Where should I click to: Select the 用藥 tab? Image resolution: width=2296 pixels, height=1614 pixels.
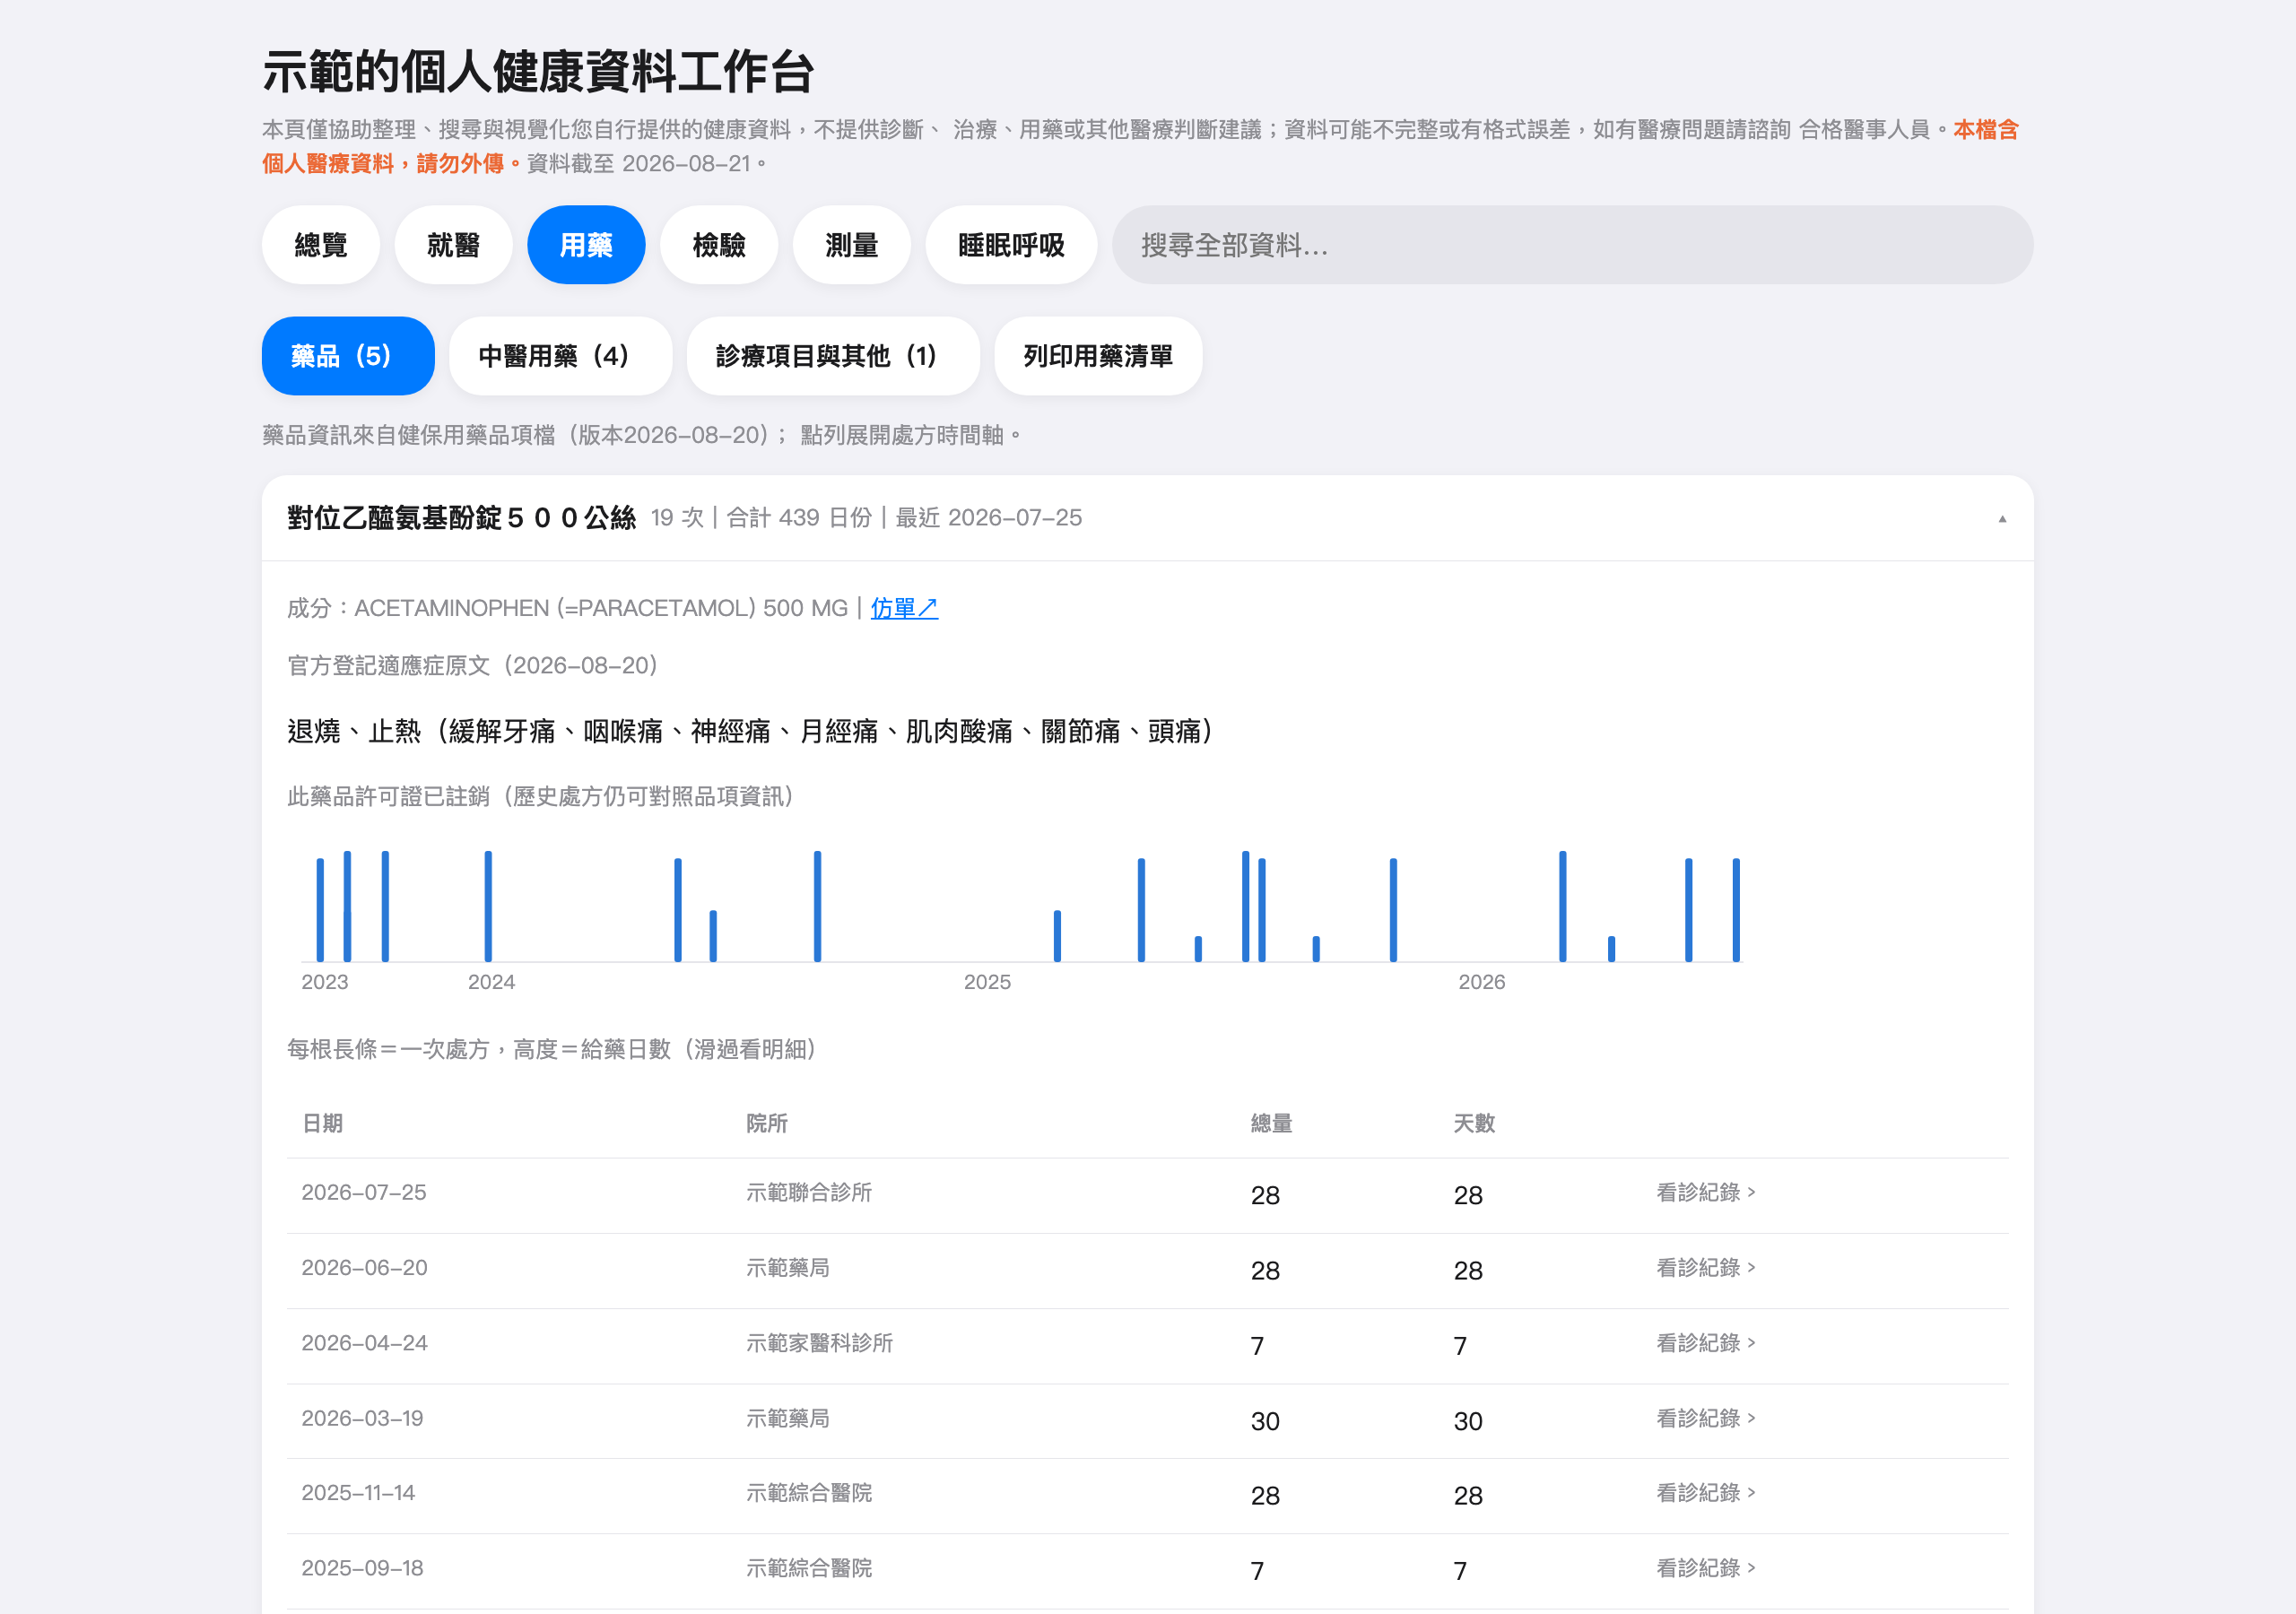click(586, 245)
